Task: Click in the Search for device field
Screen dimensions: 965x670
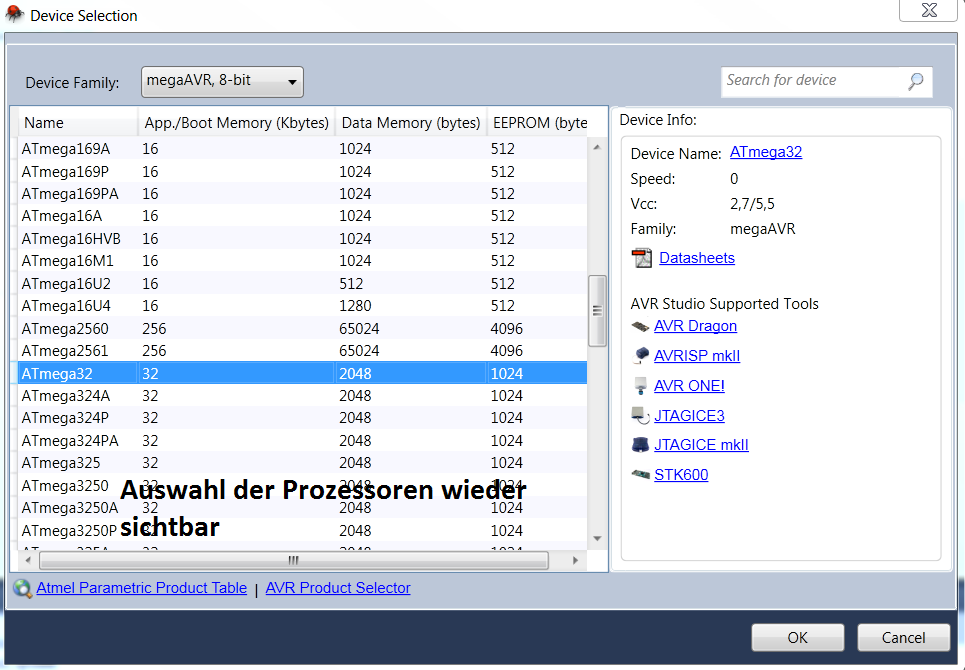Action: pyautogui.click(x=827, y=81)
